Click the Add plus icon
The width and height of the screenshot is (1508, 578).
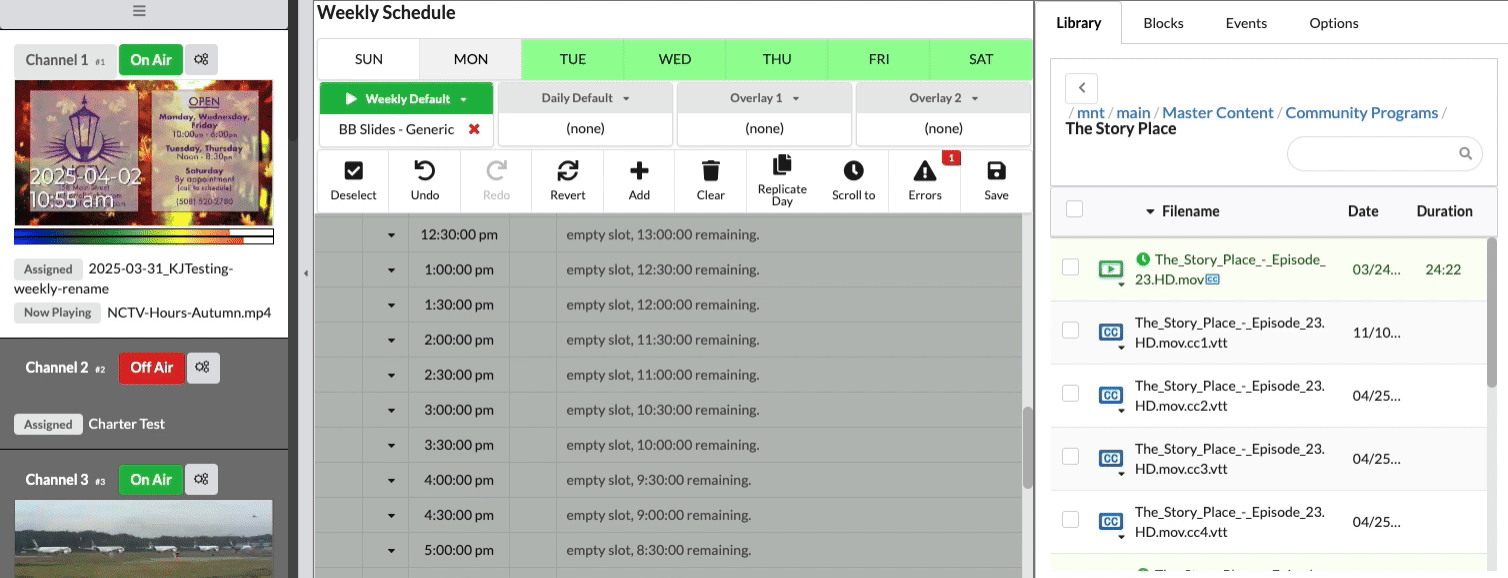pyautogui.click(x=639, y=171)
